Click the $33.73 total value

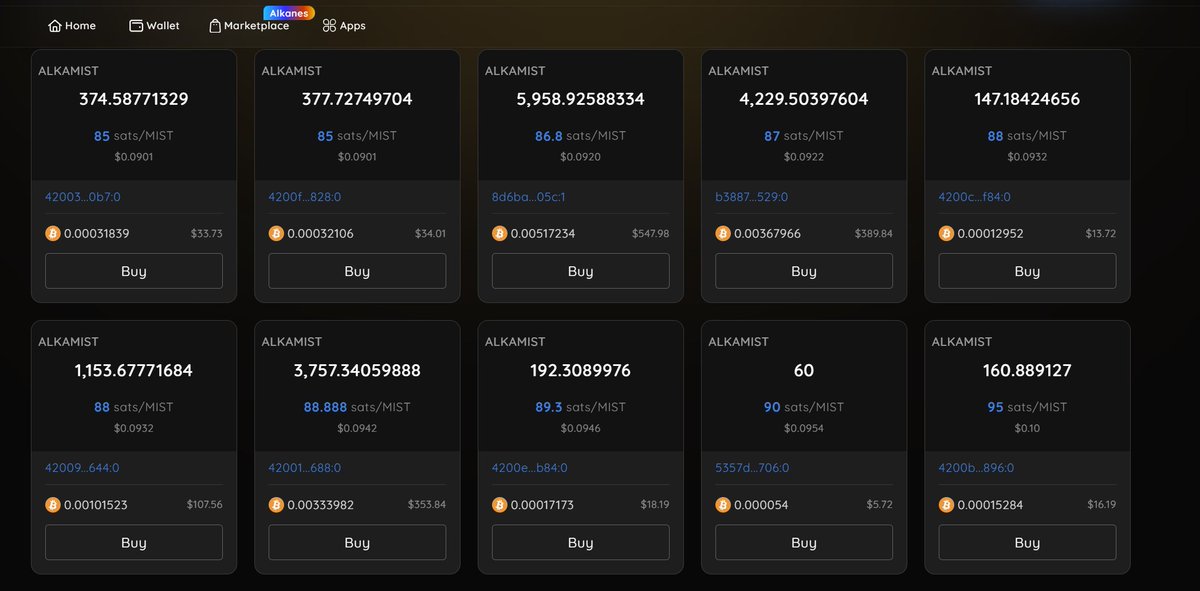click(x=207, y=233)
